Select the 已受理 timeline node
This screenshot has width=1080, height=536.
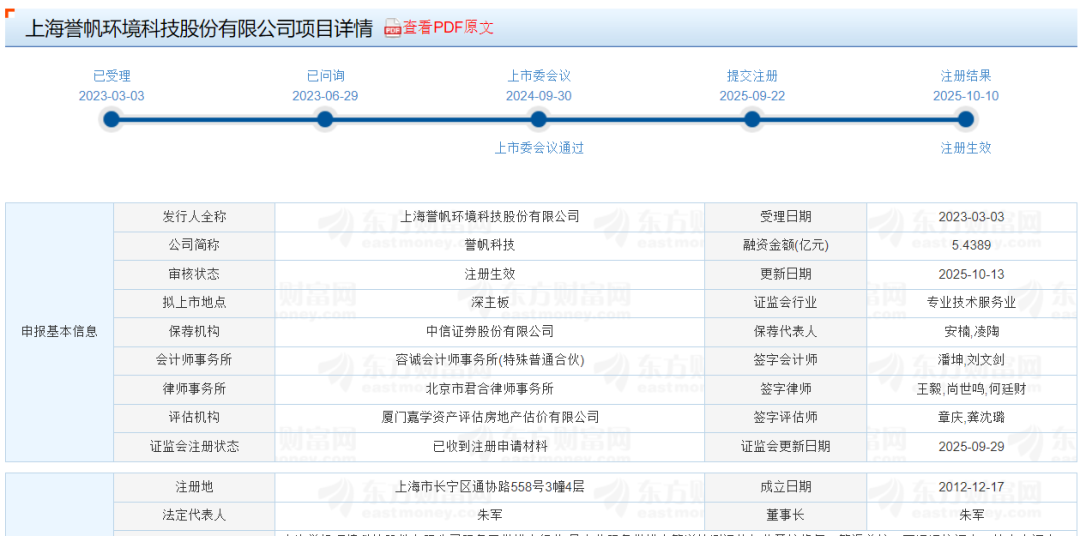click(112, 120)
